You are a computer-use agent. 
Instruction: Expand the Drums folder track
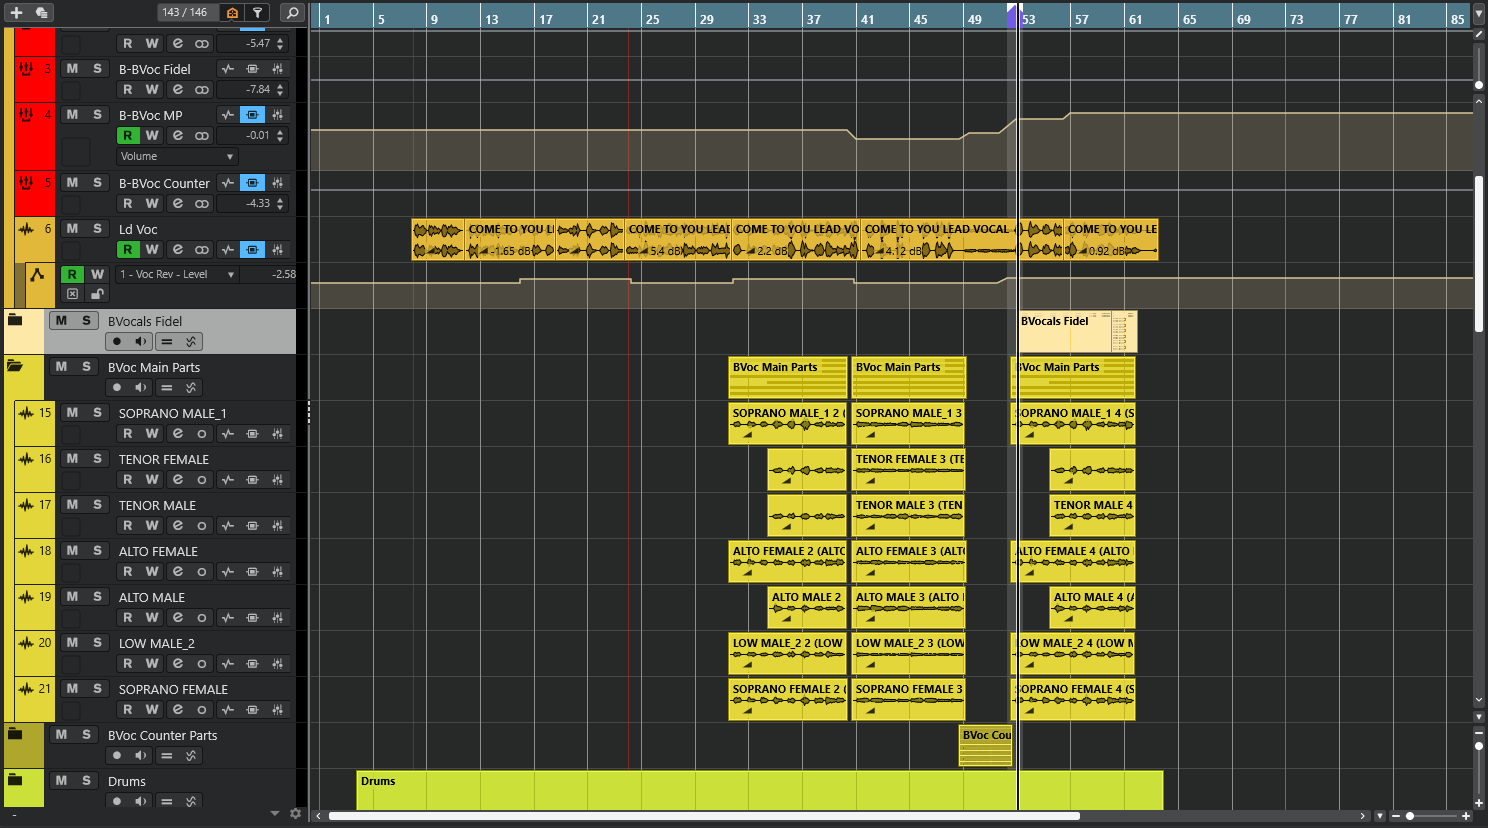[15, 780]
